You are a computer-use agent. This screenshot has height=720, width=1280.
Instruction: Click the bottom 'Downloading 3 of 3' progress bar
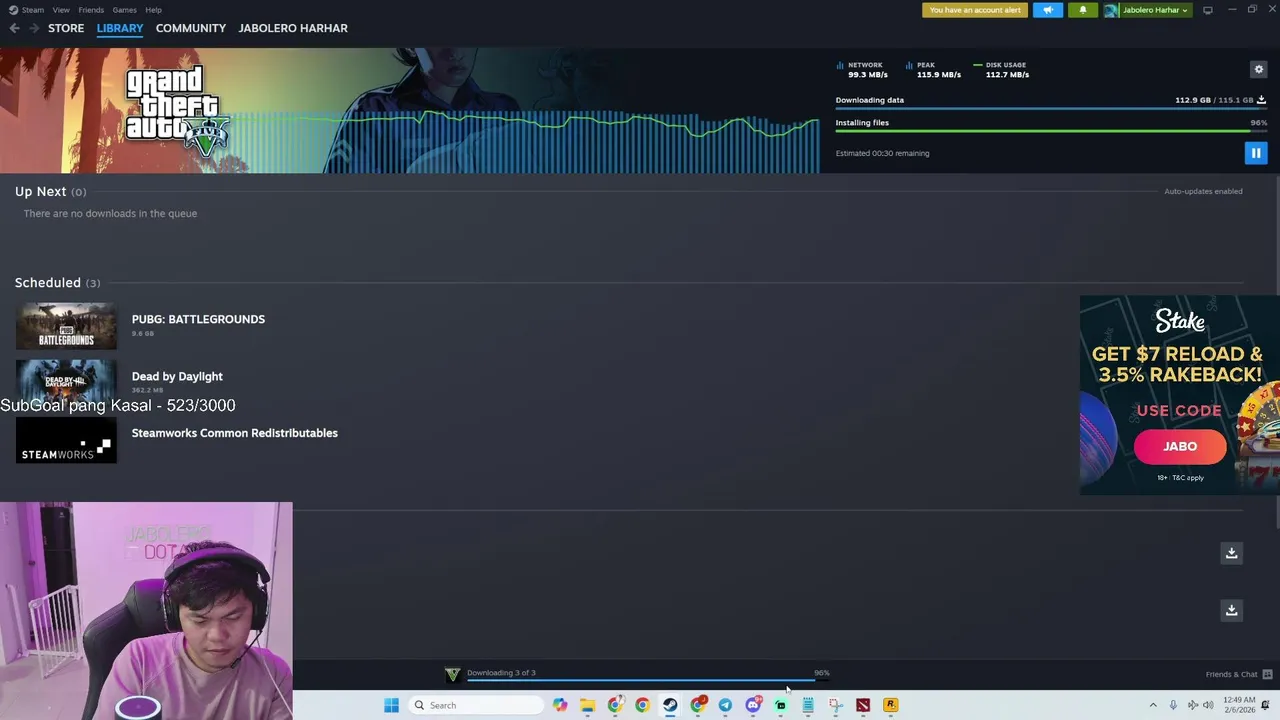coord(647,680)
